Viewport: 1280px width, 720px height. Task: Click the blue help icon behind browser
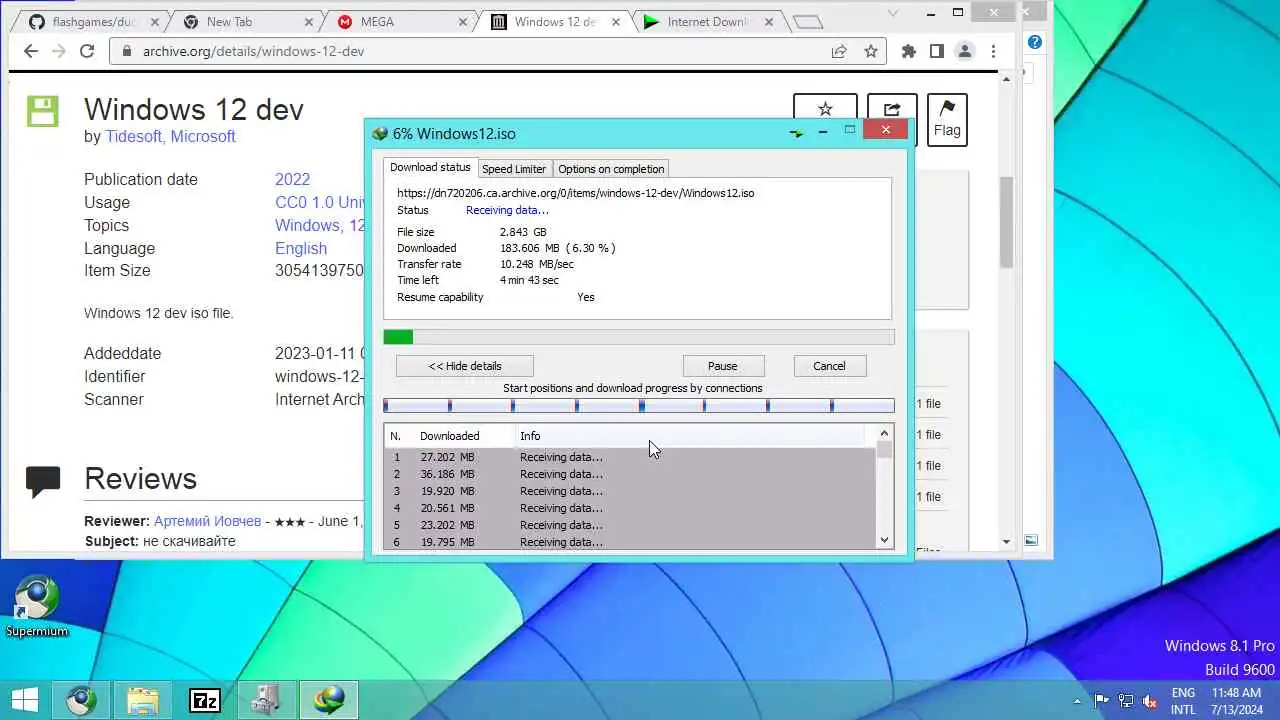pos(1035,42)
